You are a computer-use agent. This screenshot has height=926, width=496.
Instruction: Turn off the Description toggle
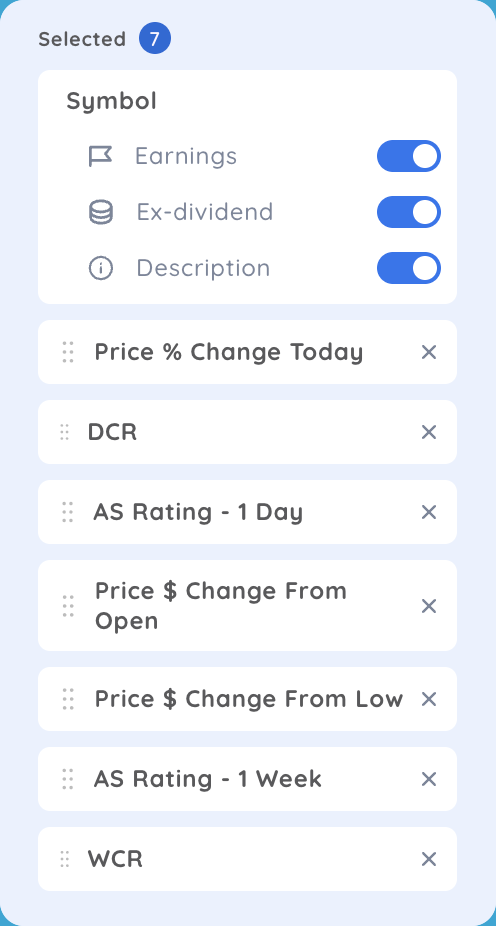409,268
